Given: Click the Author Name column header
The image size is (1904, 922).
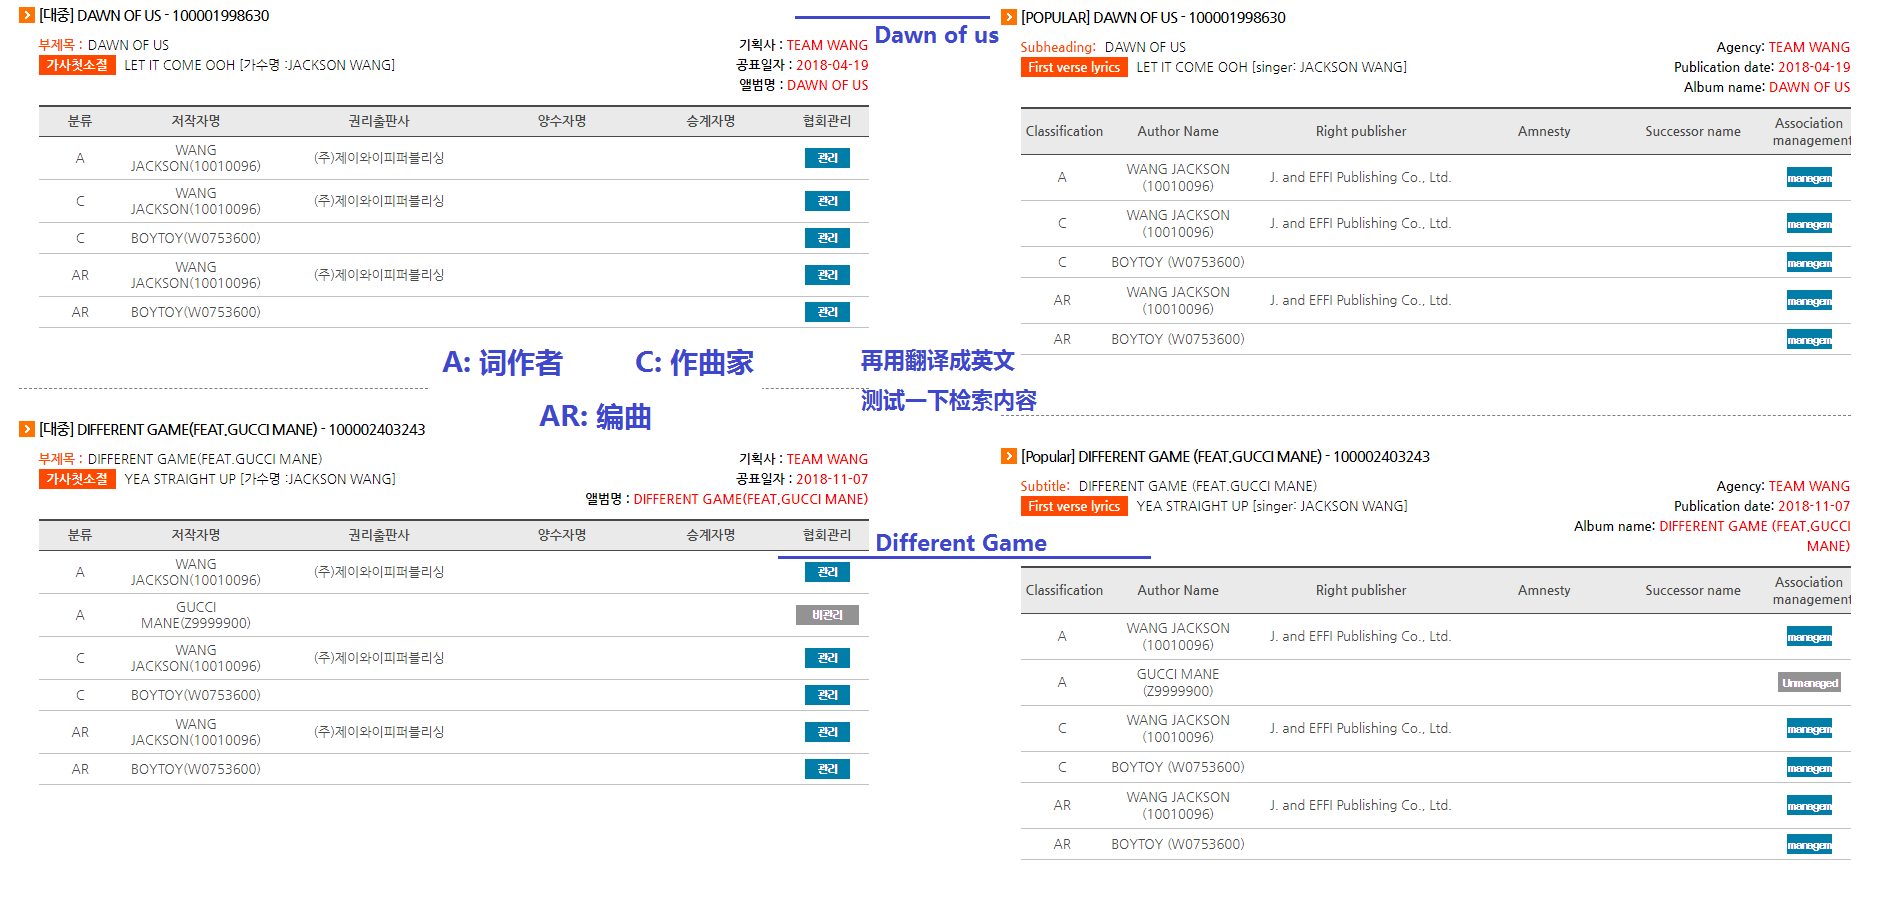Looking at the screenshot, I should [1177, 131].
